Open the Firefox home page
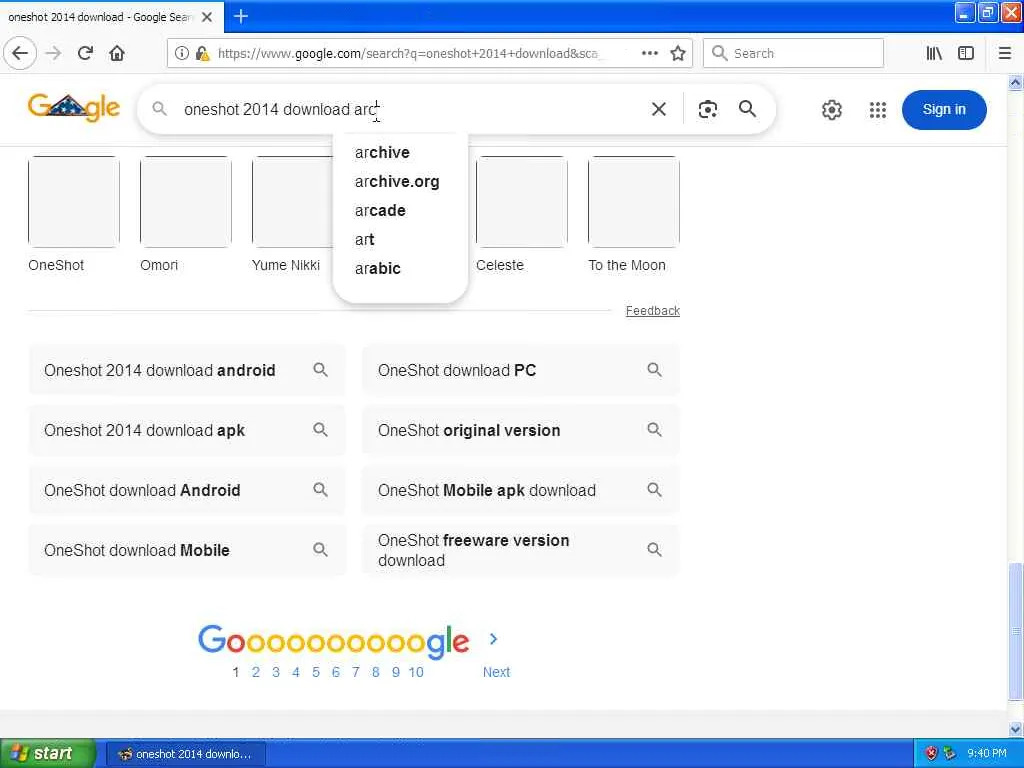1024x768 pixels. (x=117, y=53)
